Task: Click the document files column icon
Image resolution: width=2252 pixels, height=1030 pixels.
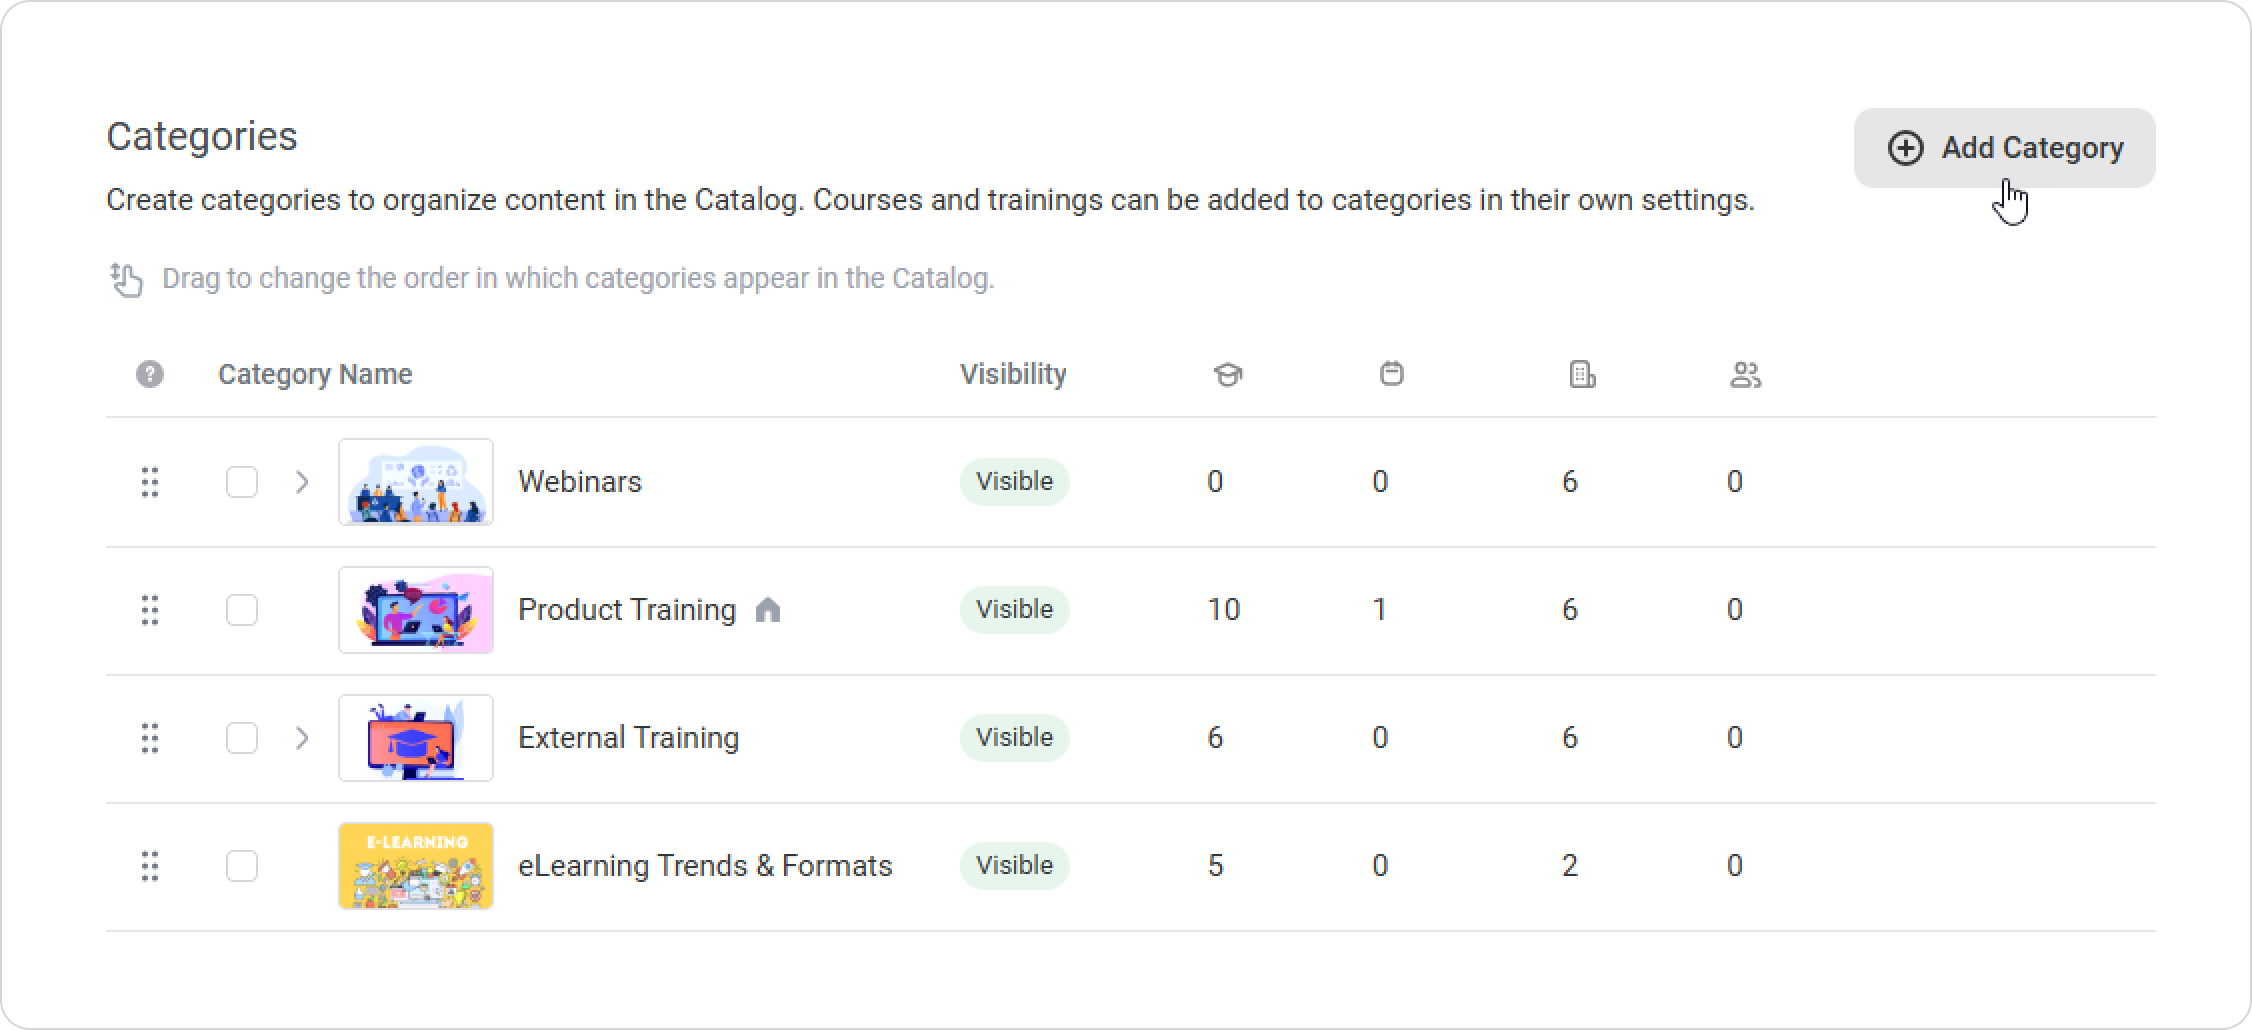Action: [1582, 375]
